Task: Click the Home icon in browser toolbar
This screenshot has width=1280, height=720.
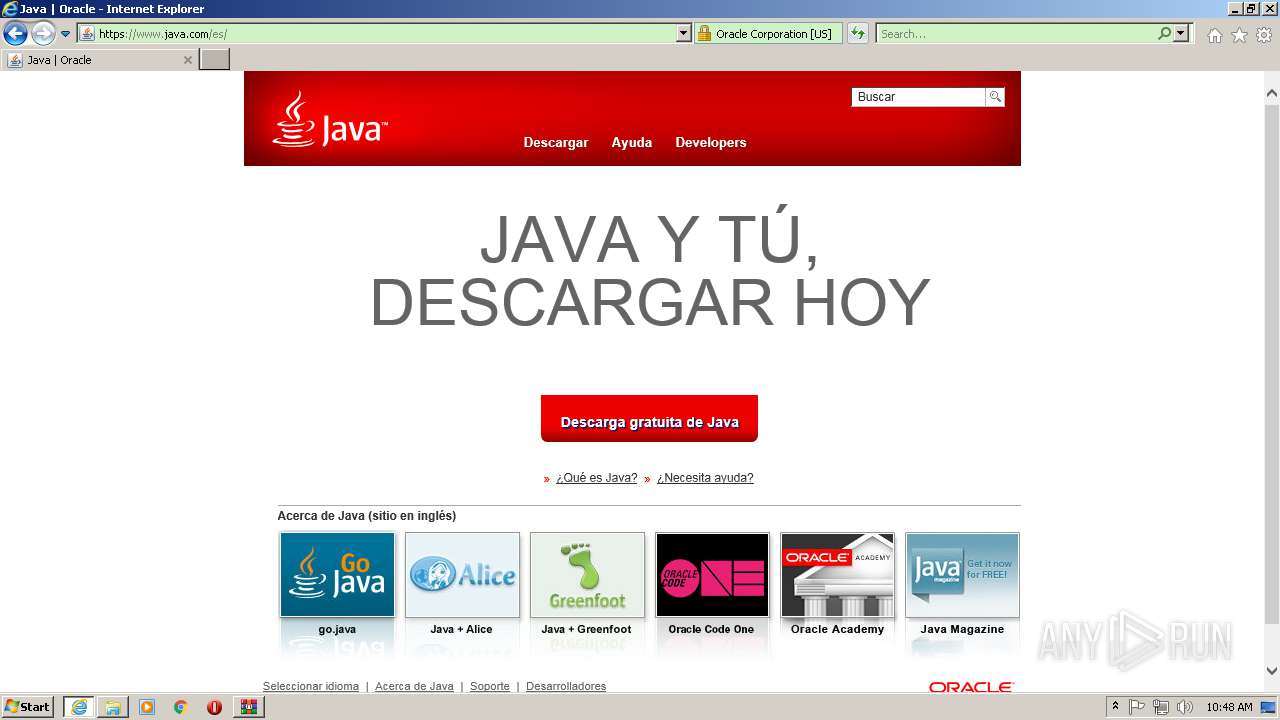Action: click(x=1214, y=35)
